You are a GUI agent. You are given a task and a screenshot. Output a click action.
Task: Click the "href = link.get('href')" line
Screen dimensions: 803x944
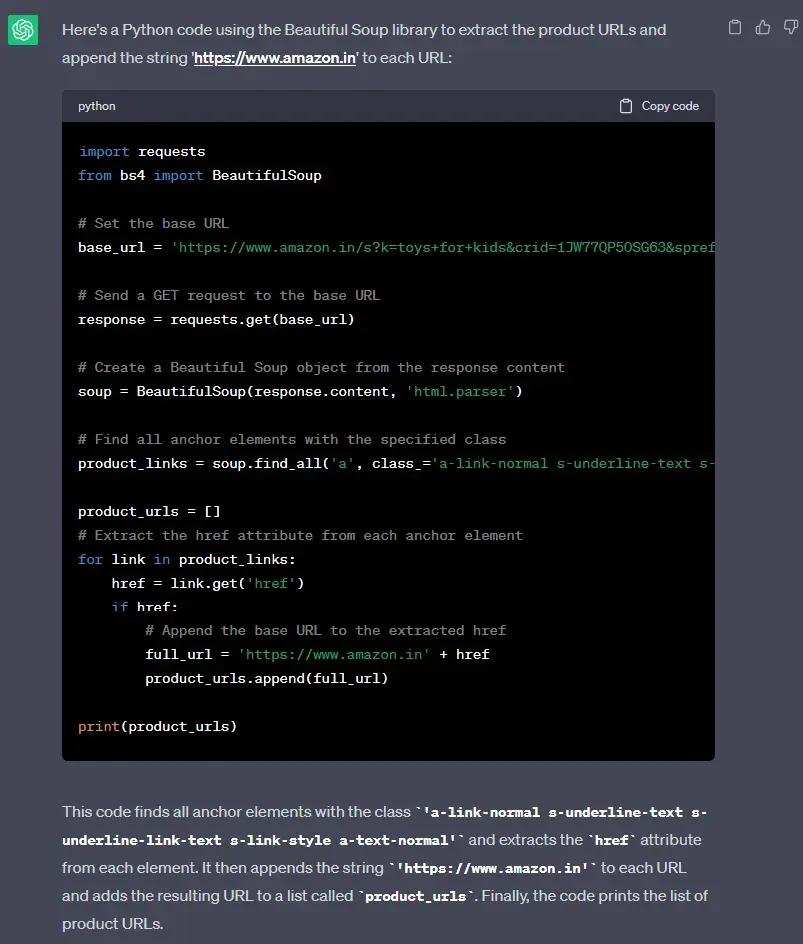click(208, 583)
